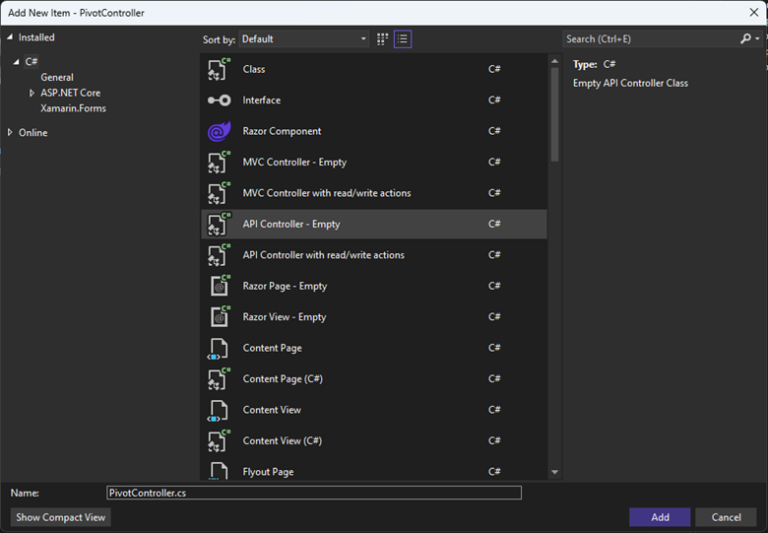Switch to list view layout
768x533 pixels.
pyautogui.click(x=402, y=39)
